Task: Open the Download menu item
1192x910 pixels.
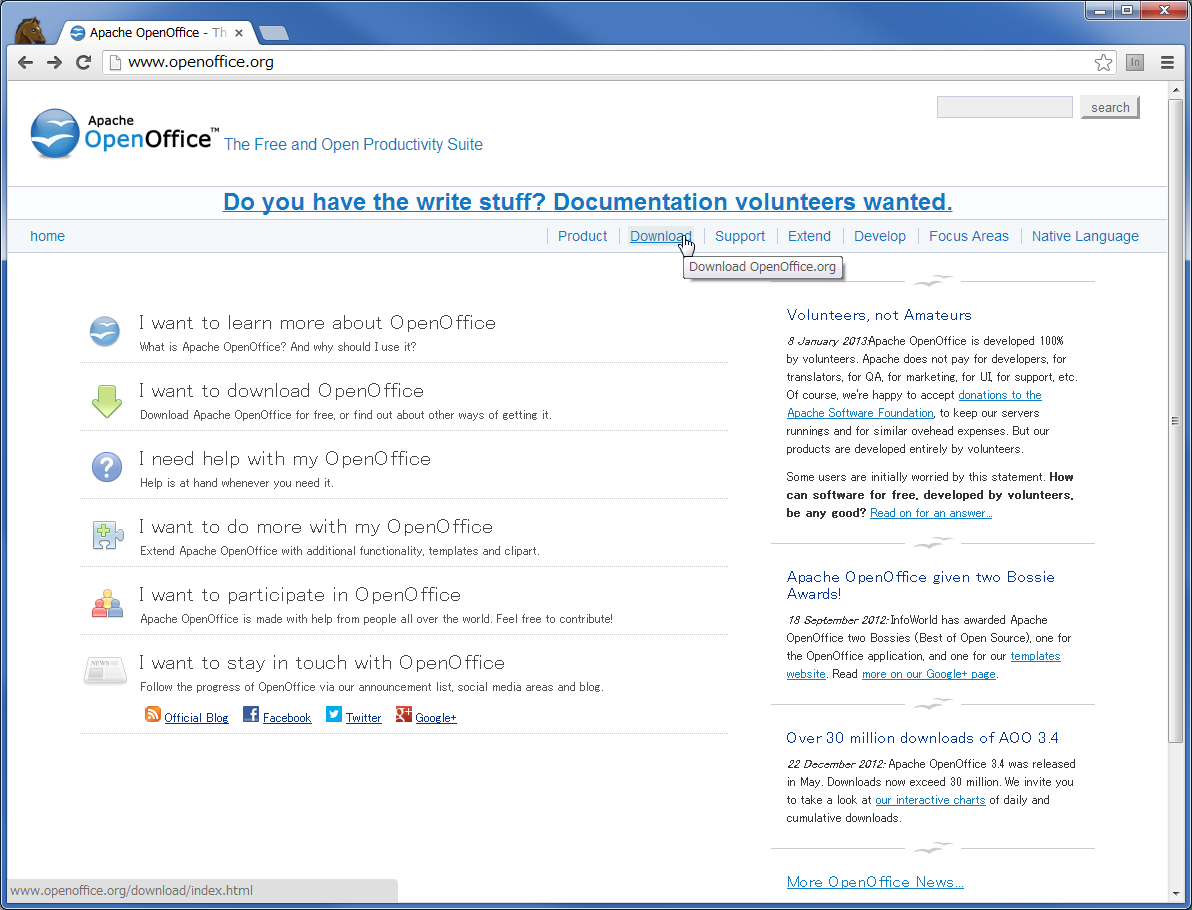Action: tap(661, 236)
